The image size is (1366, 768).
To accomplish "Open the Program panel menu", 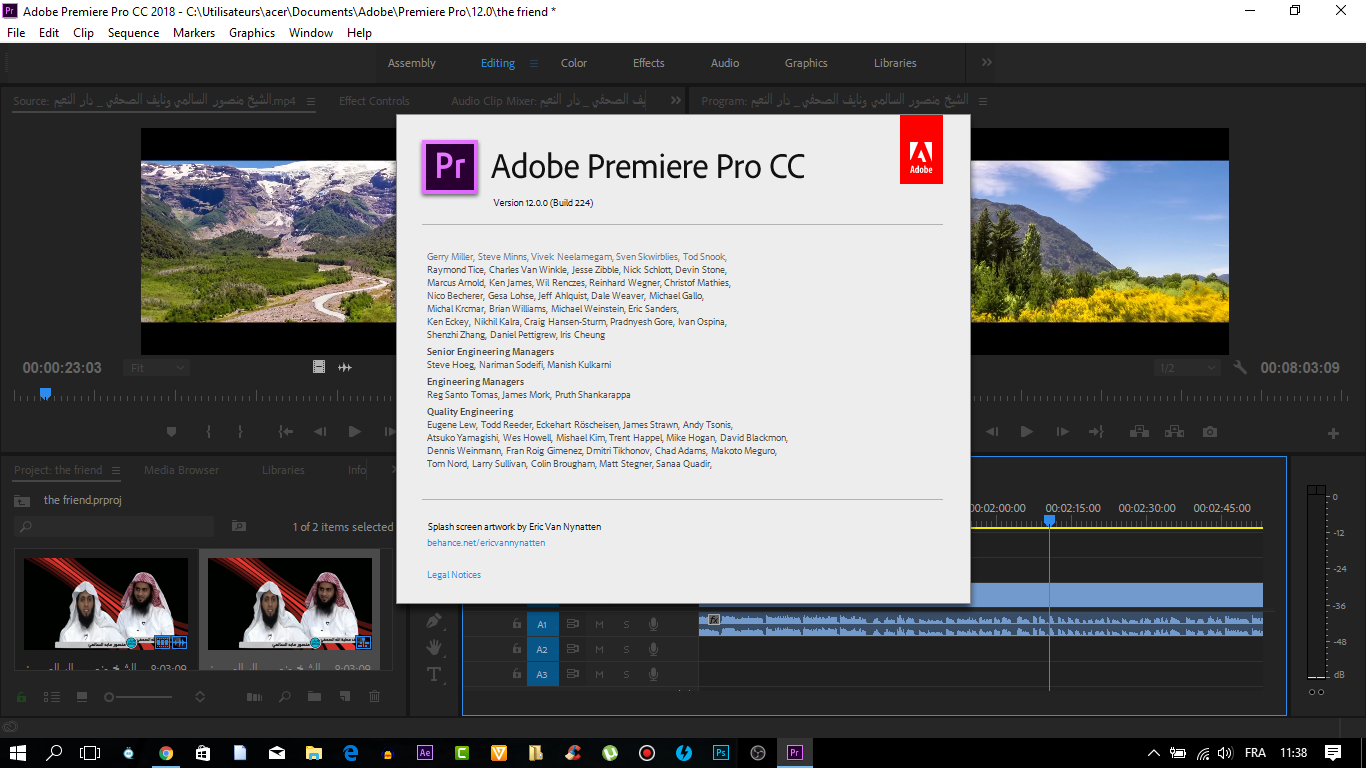I will click(982, 101).
